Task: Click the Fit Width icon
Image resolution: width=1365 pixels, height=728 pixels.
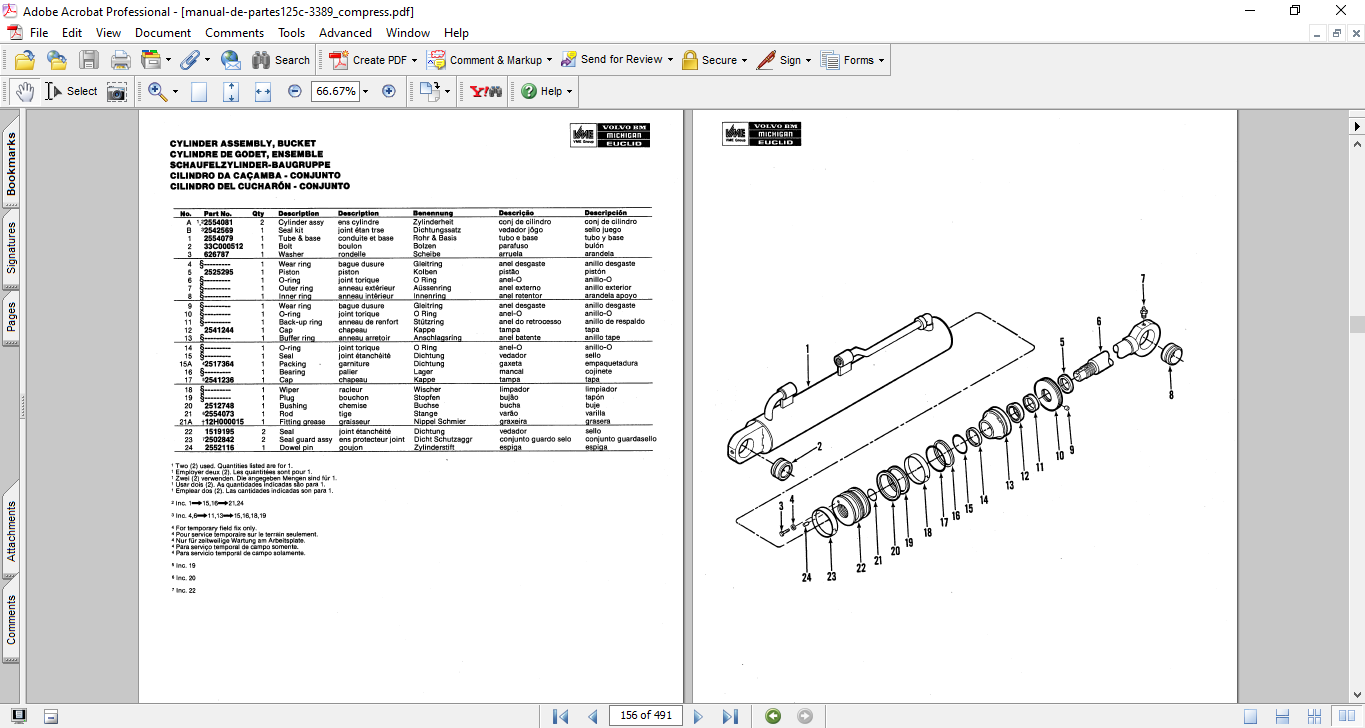Action: click(263, 91)
